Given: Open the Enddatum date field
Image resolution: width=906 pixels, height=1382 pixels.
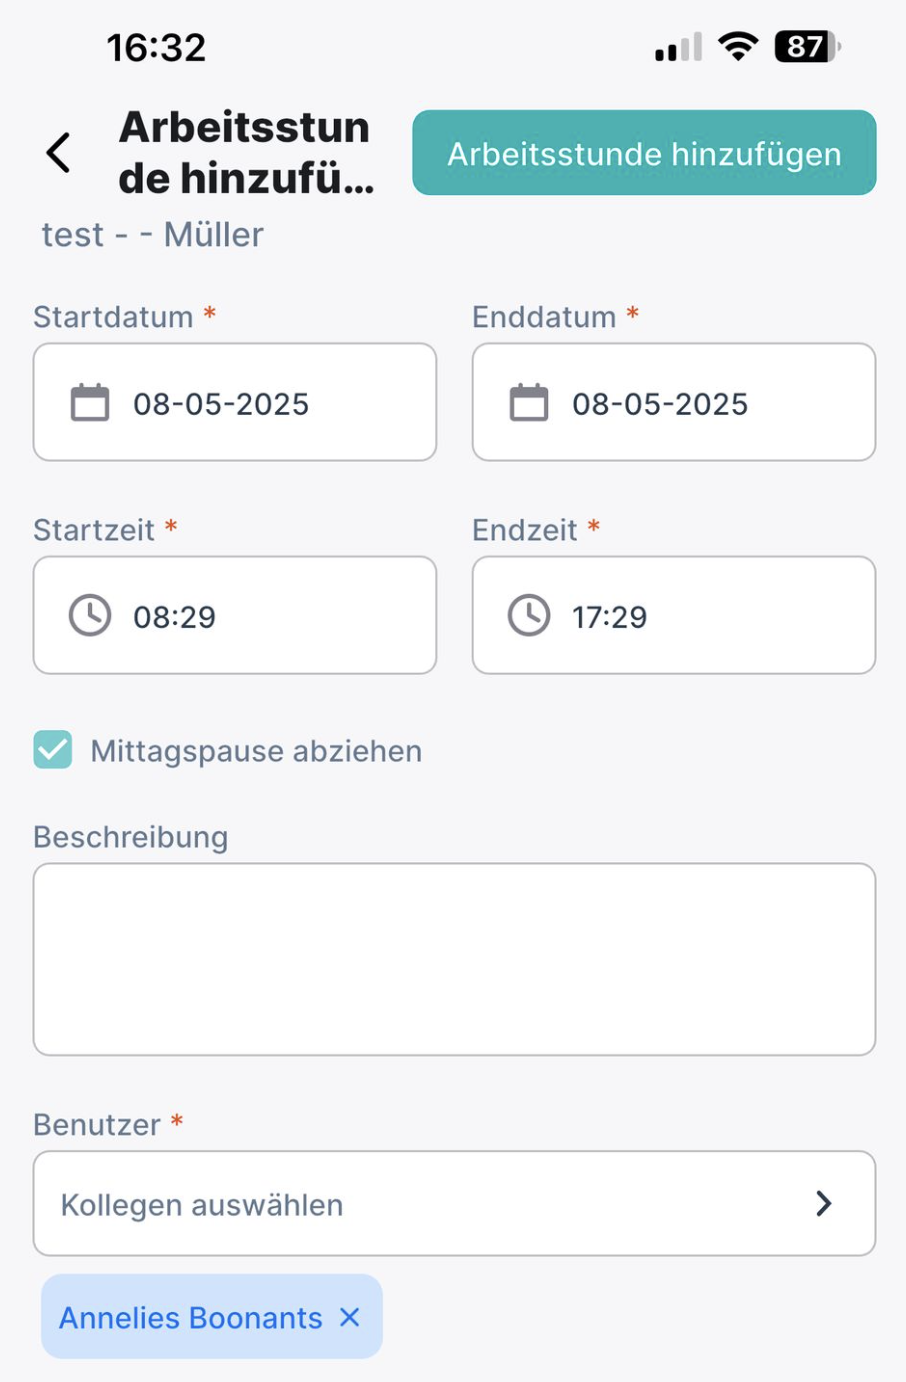Looking at the screenshot, I should 674,402.
